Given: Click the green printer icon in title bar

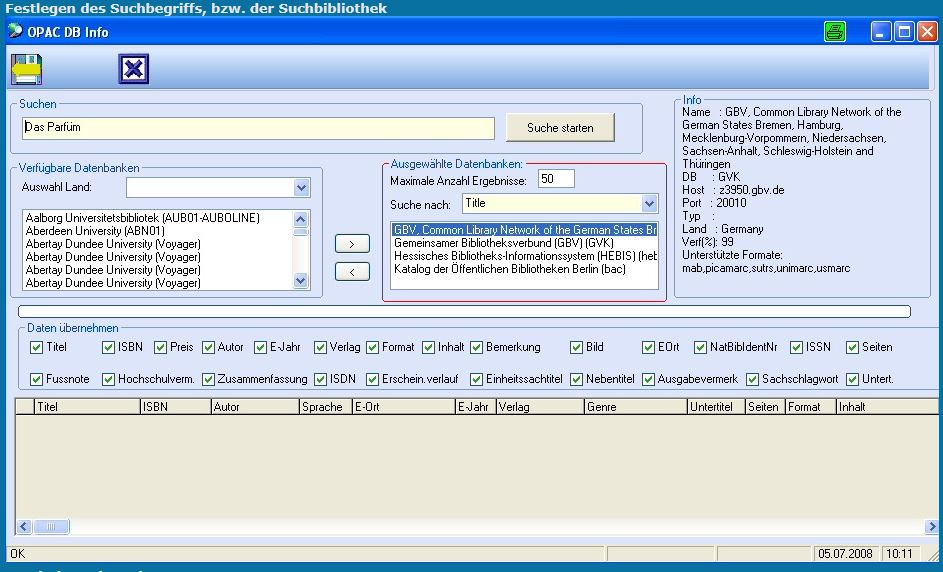Looking at the screenshot, I should click(x=835, y=32).
